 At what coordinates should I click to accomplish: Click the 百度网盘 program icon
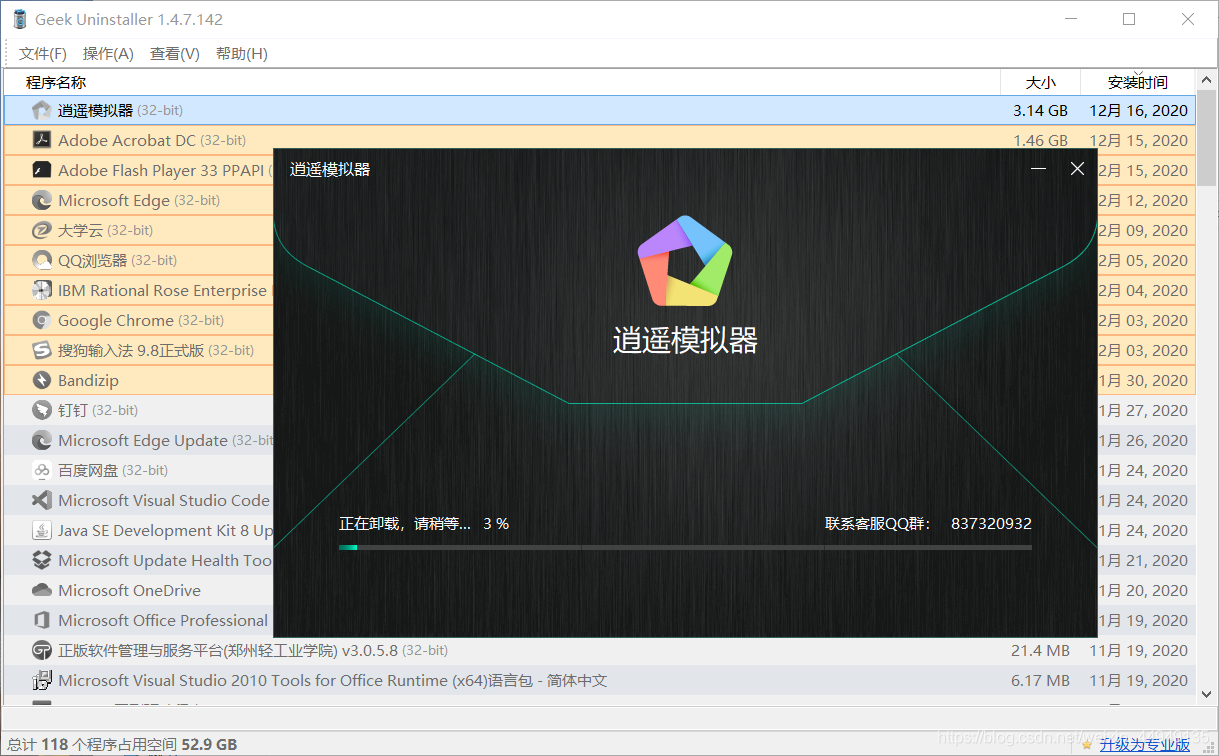coord(41,470)
